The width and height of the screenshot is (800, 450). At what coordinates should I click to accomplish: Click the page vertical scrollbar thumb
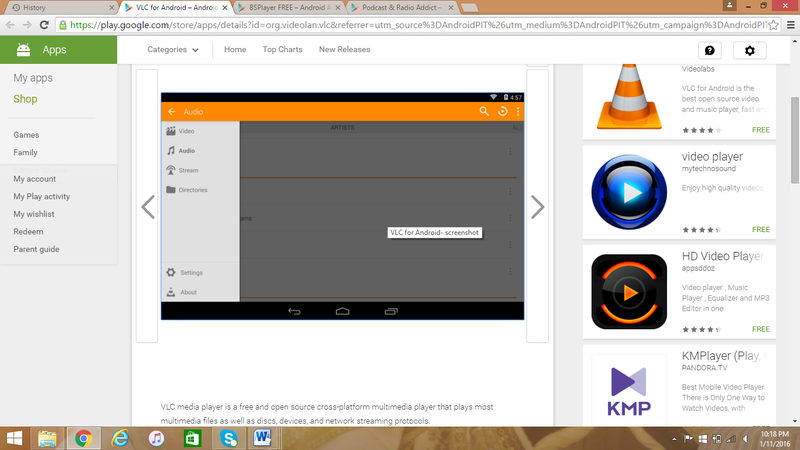[795, 140]
